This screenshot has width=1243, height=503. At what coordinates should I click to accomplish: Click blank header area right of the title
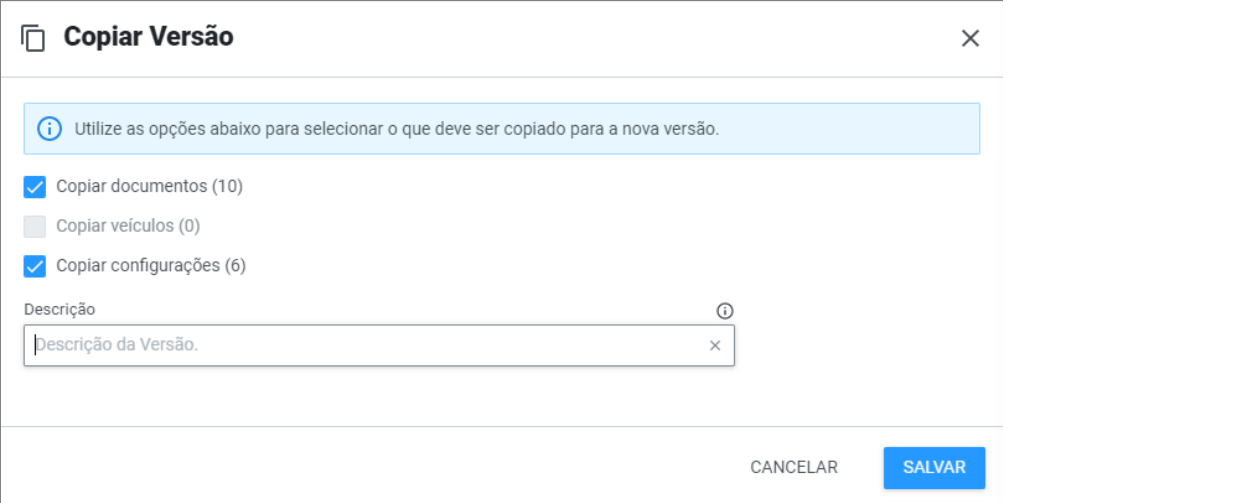tap(600, 38)
